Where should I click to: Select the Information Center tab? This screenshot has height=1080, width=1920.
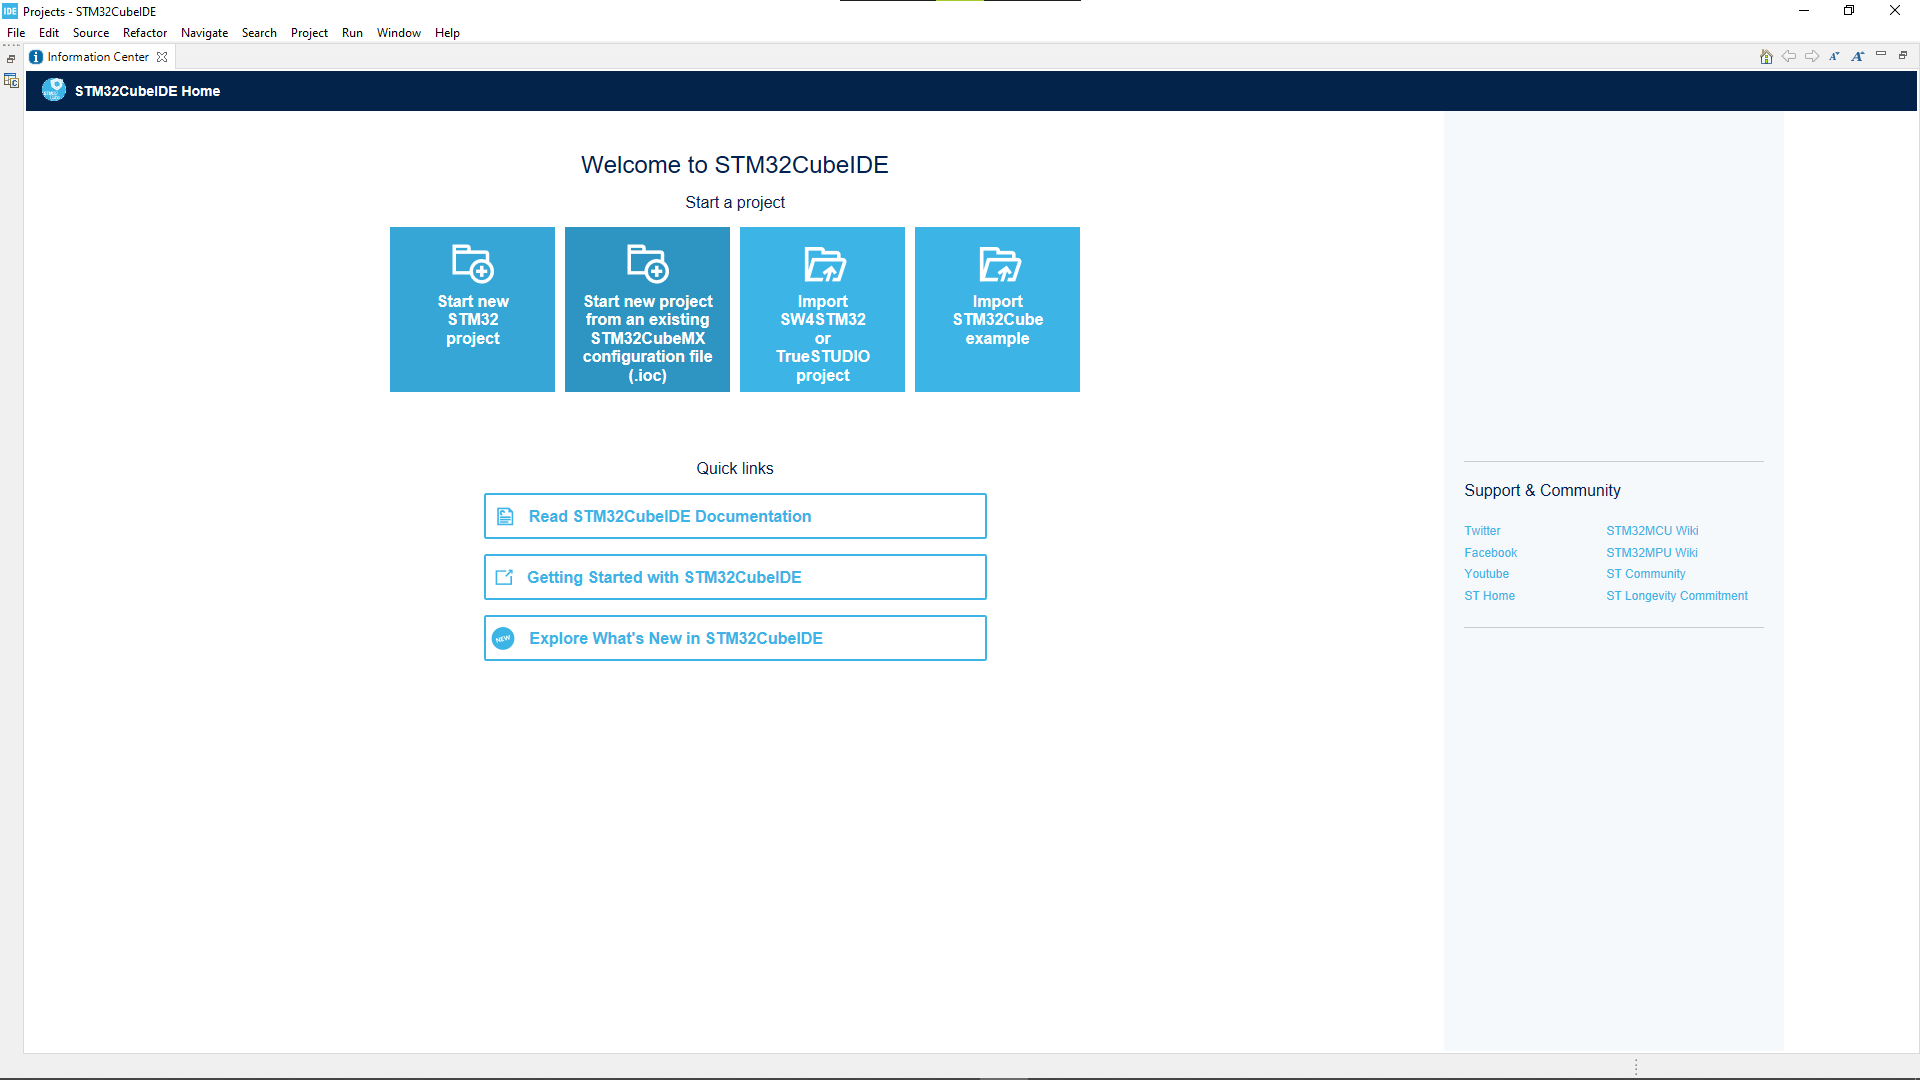(x=97, y=57)
